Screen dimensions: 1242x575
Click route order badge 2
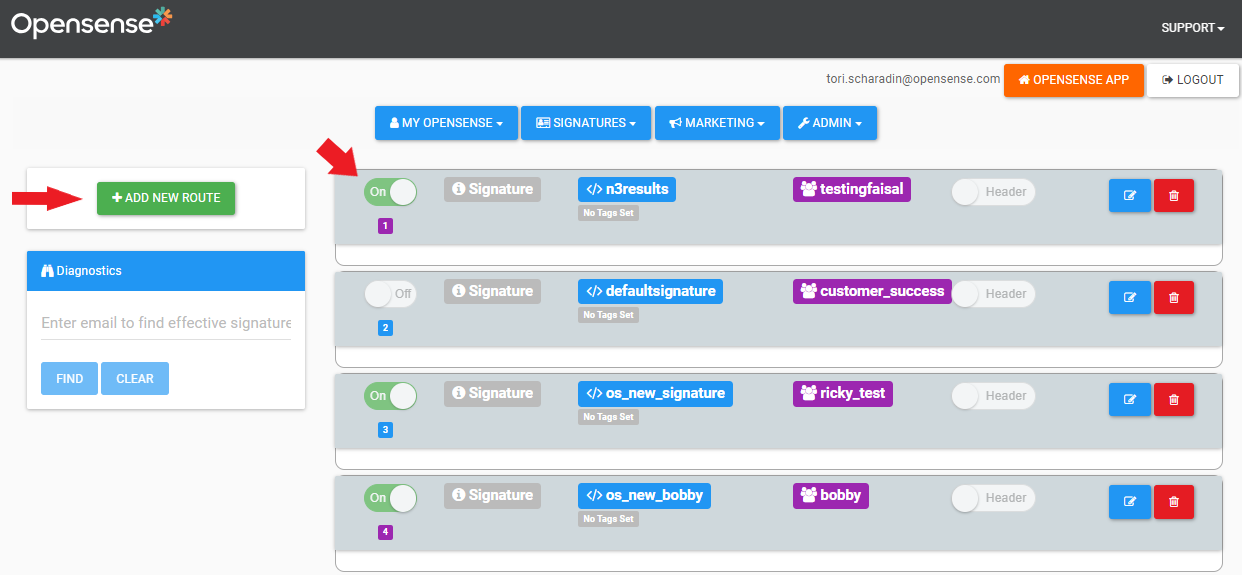(x=386, y=328)
